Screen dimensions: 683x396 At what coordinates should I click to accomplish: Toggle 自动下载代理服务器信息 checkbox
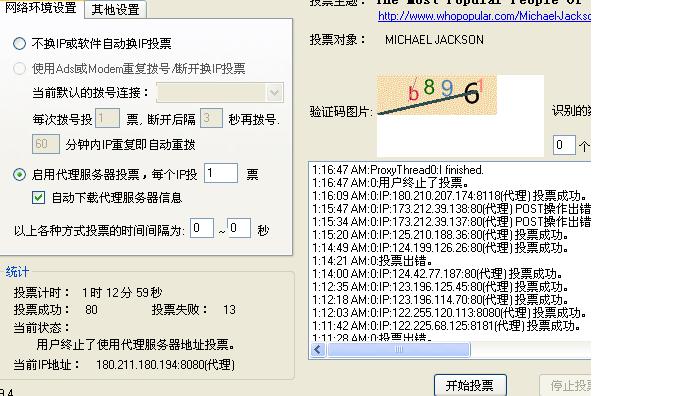[x=38, y=198]
